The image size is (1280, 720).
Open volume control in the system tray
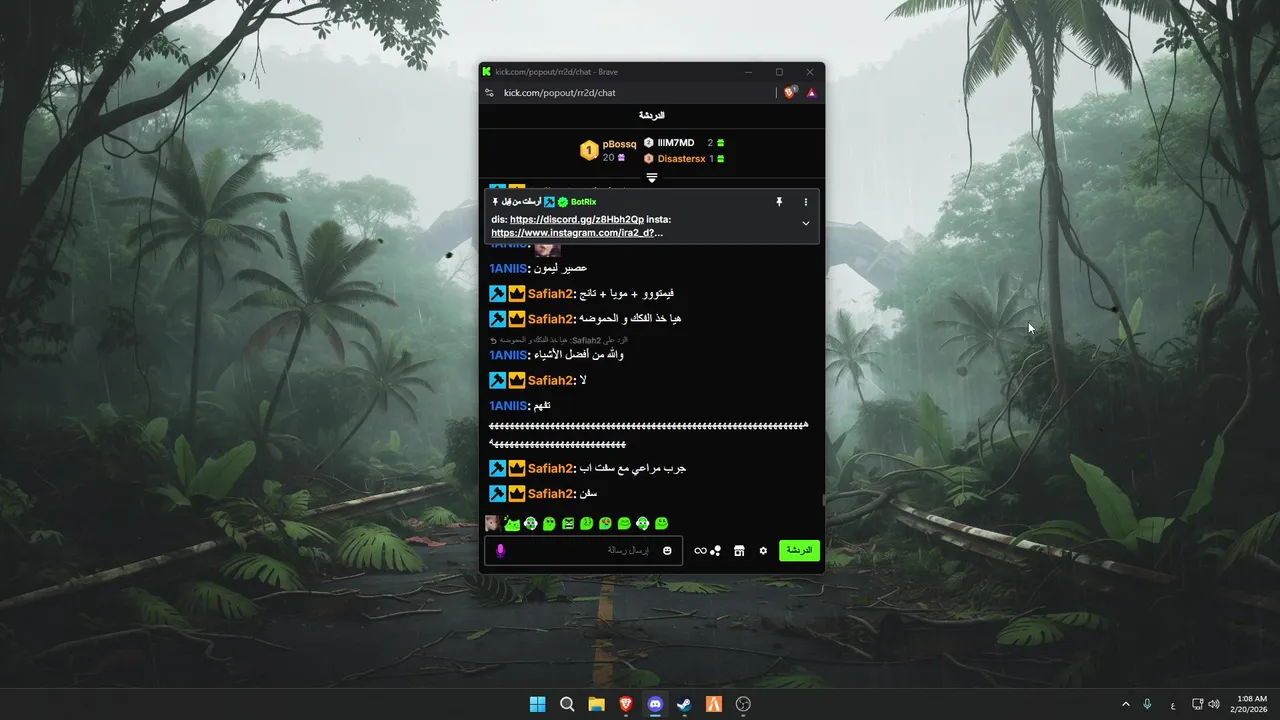(1214, 704)
